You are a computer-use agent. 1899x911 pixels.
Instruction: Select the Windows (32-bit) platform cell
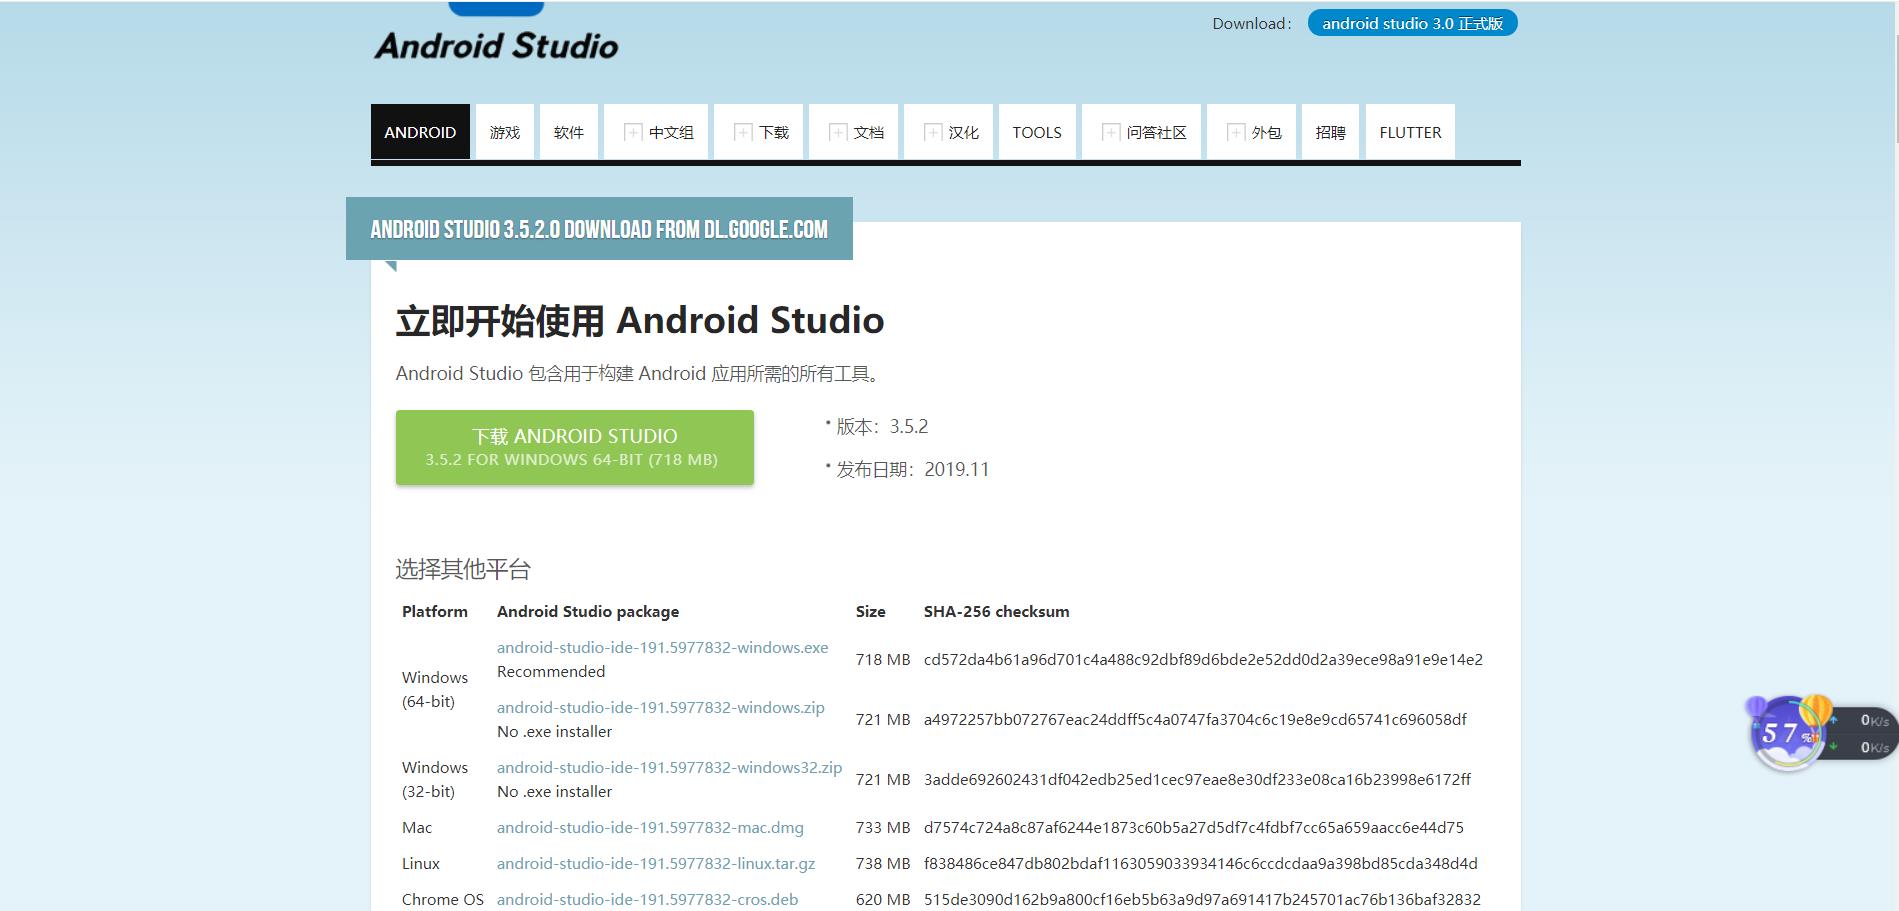(x=435, y=779)
